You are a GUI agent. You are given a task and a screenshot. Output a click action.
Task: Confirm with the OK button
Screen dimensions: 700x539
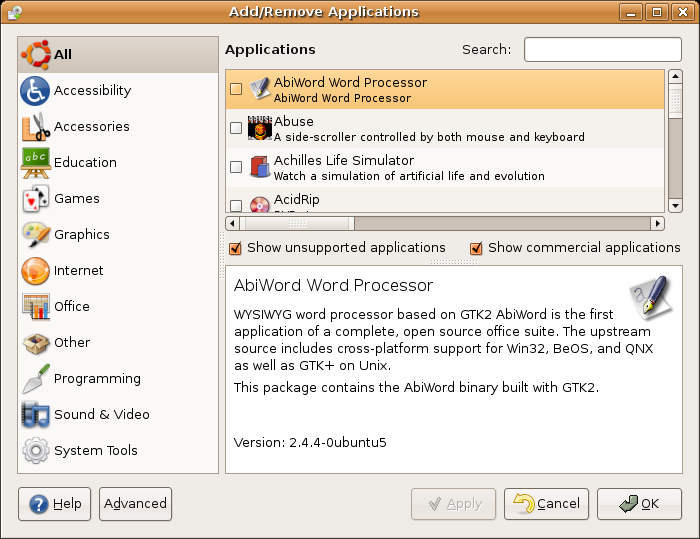(639, 504)
